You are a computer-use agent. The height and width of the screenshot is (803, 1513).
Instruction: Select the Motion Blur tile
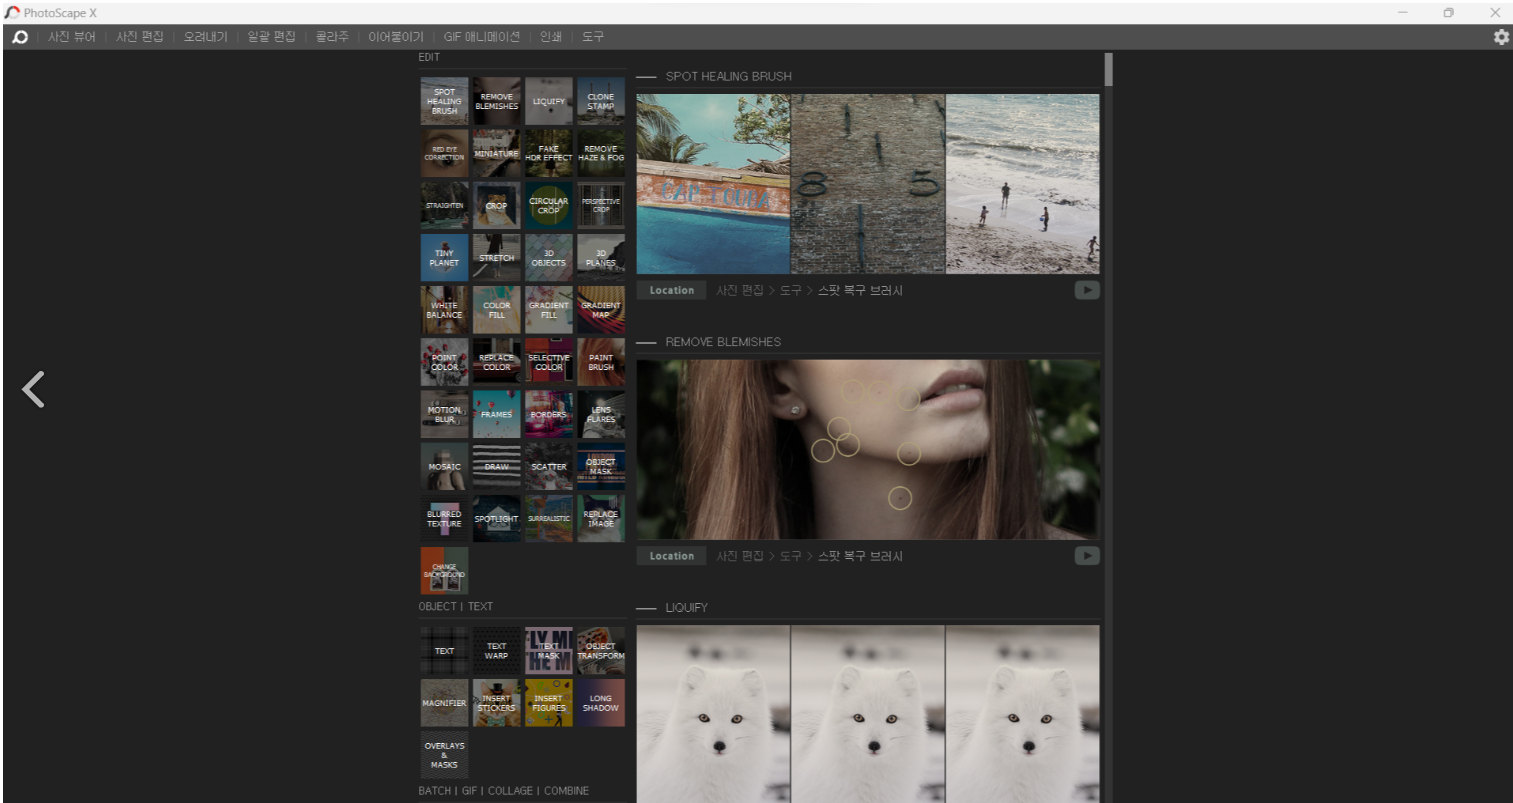click(x=444, y=414)
